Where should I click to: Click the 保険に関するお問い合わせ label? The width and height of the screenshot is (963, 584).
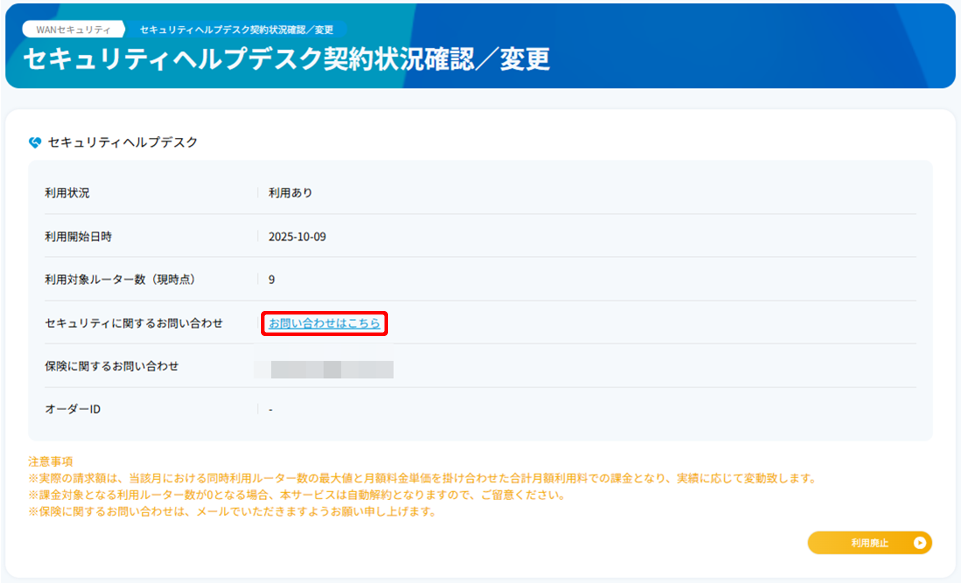tap(112, 366)
